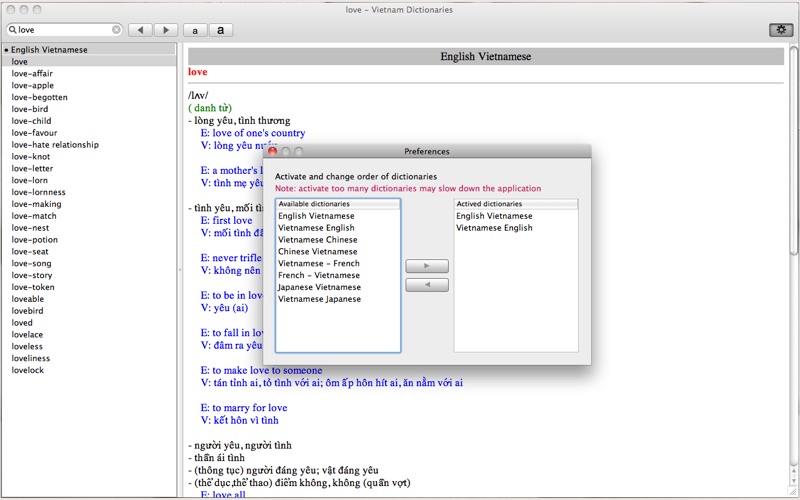Select 'loveliness' in the word list
Image resolution: width=800 pixels, height=500 pixels.
tap(31, 358)
